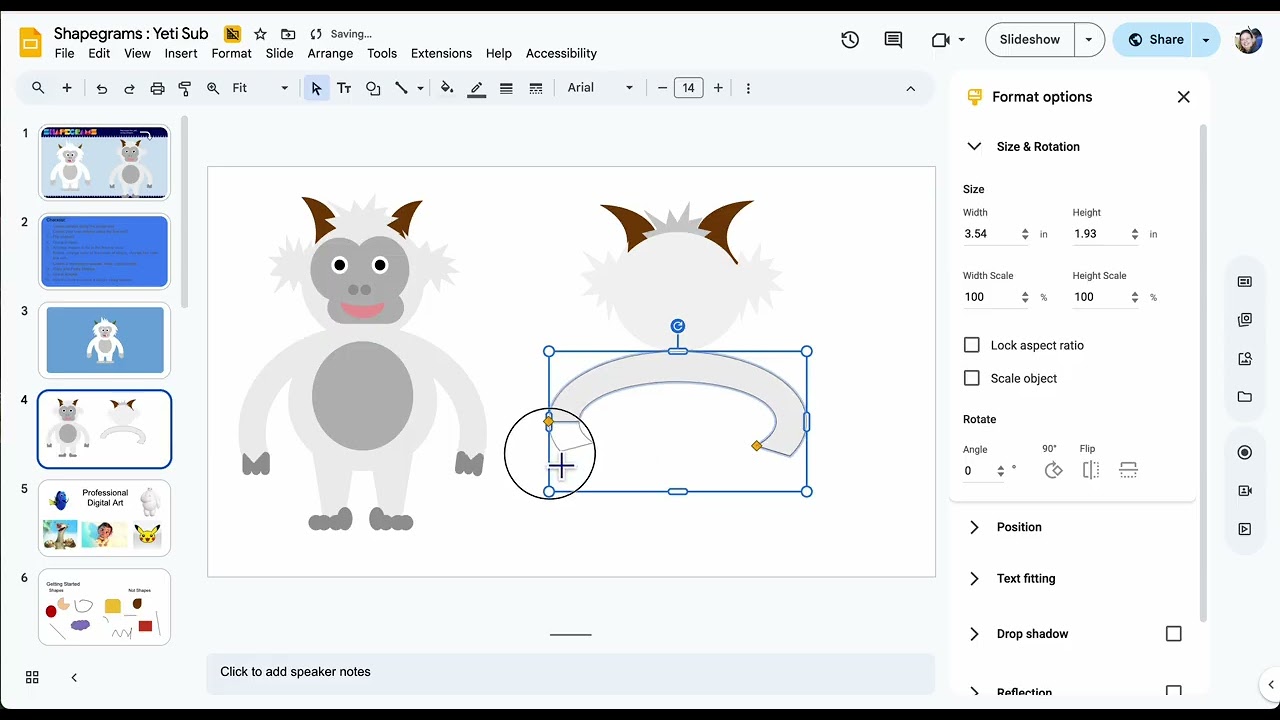1280x720 pixels.
Task: Open the Meet camera dropdown arrow
Action: click(x=962, y=40)
